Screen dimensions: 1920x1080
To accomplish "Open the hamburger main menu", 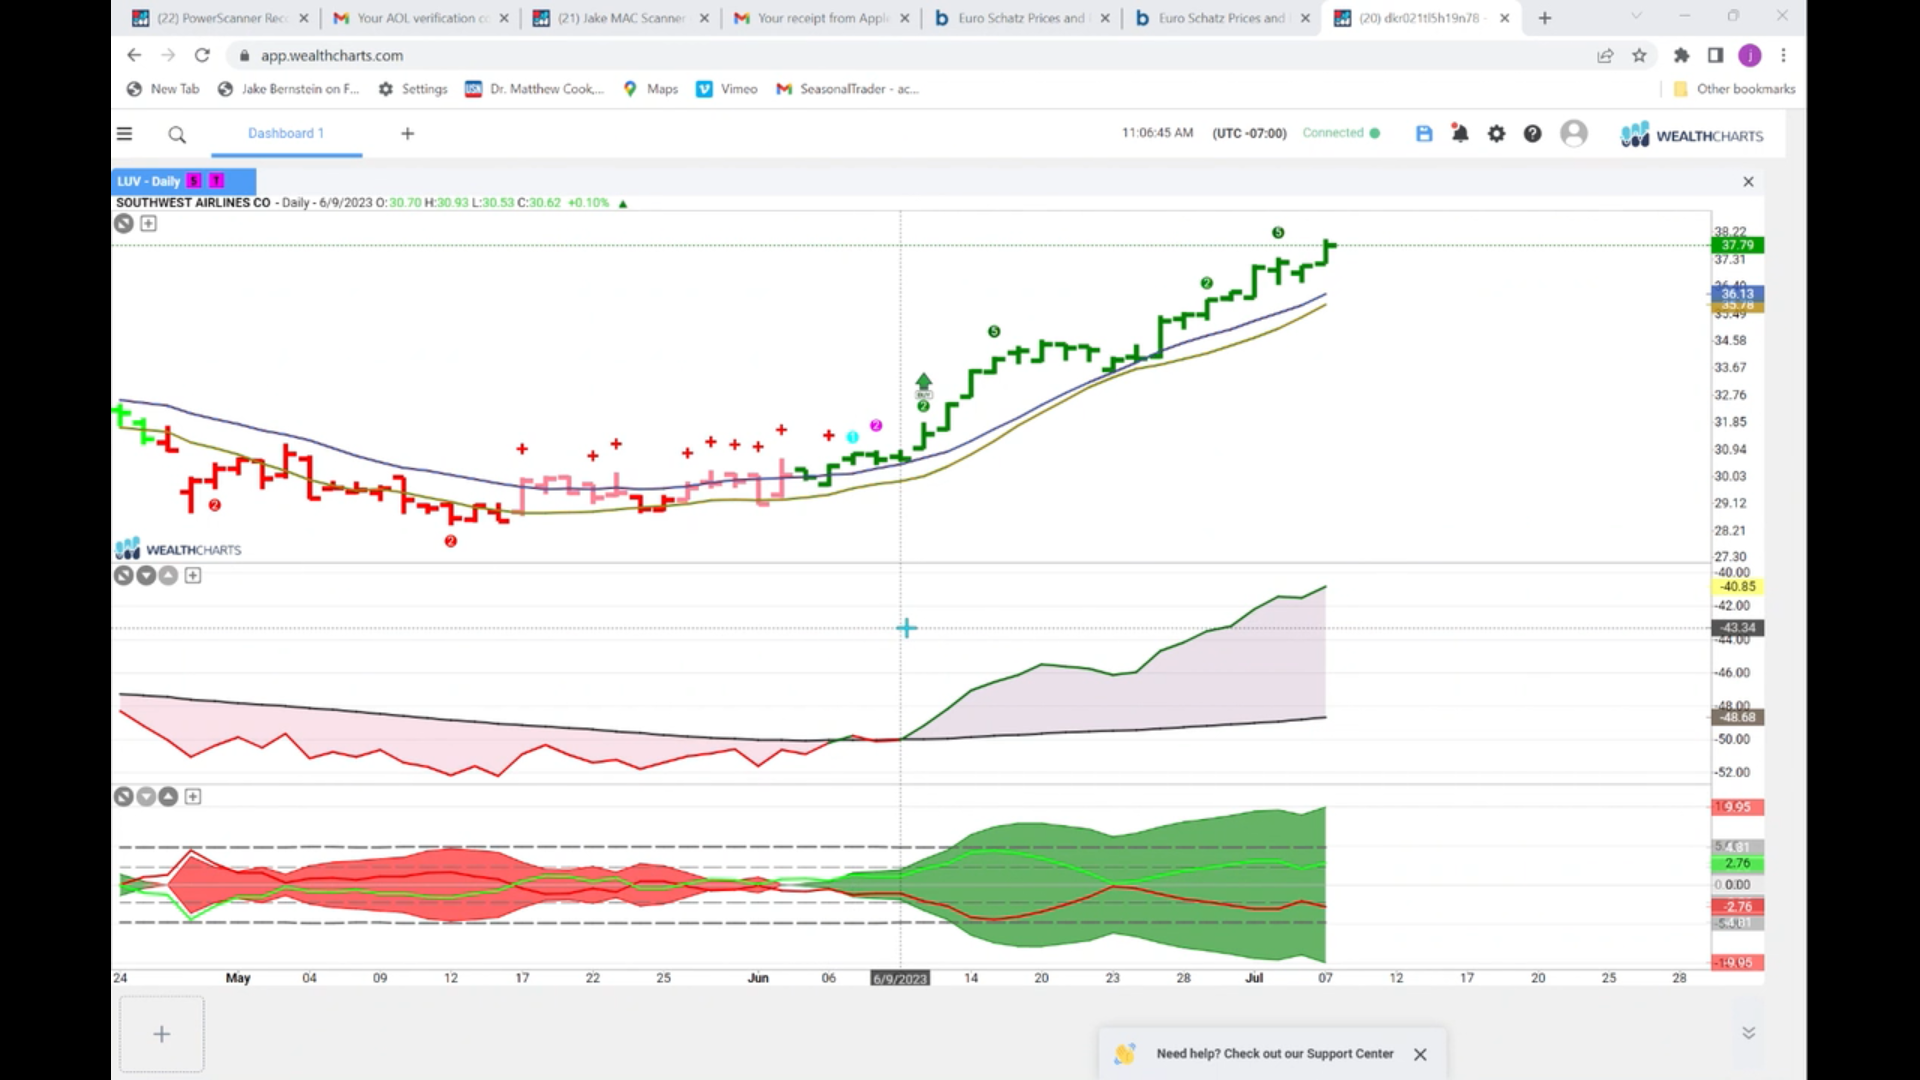I will coord(124,134).
